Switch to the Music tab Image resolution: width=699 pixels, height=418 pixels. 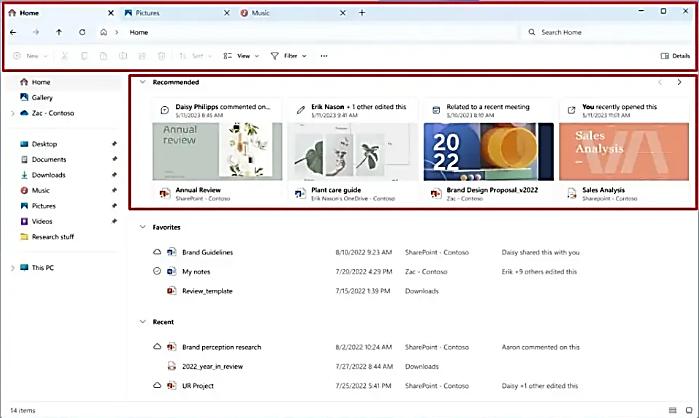(x=260, y=13)
